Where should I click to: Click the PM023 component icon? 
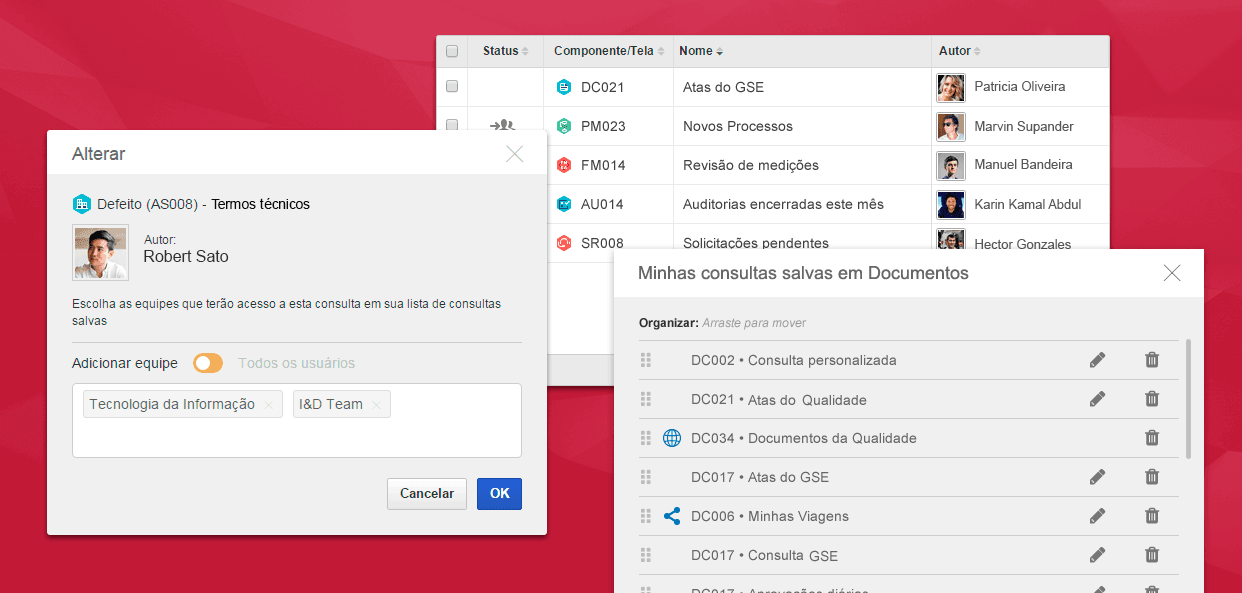point(564,126)
